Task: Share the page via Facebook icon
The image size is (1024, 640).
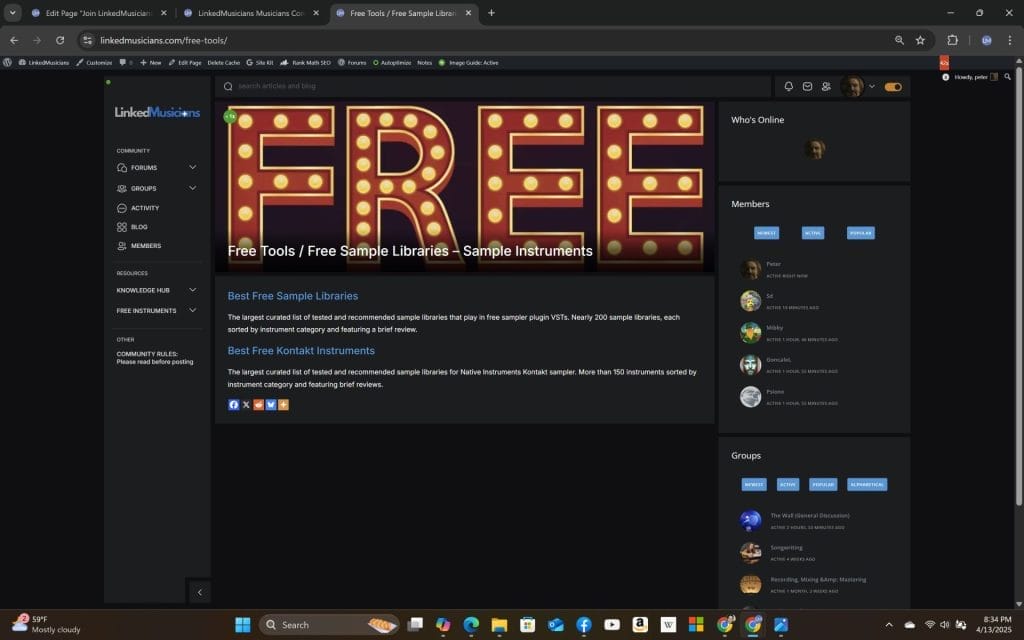Action: [x=234, y=405]
